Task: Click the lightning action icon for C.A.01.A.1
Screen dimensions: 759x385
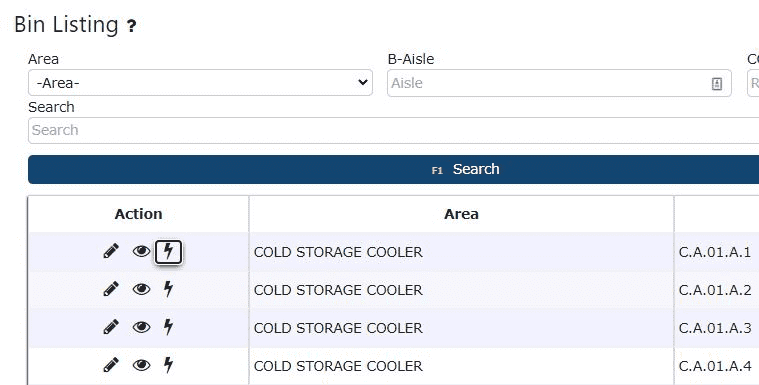Action: [168, 252]
